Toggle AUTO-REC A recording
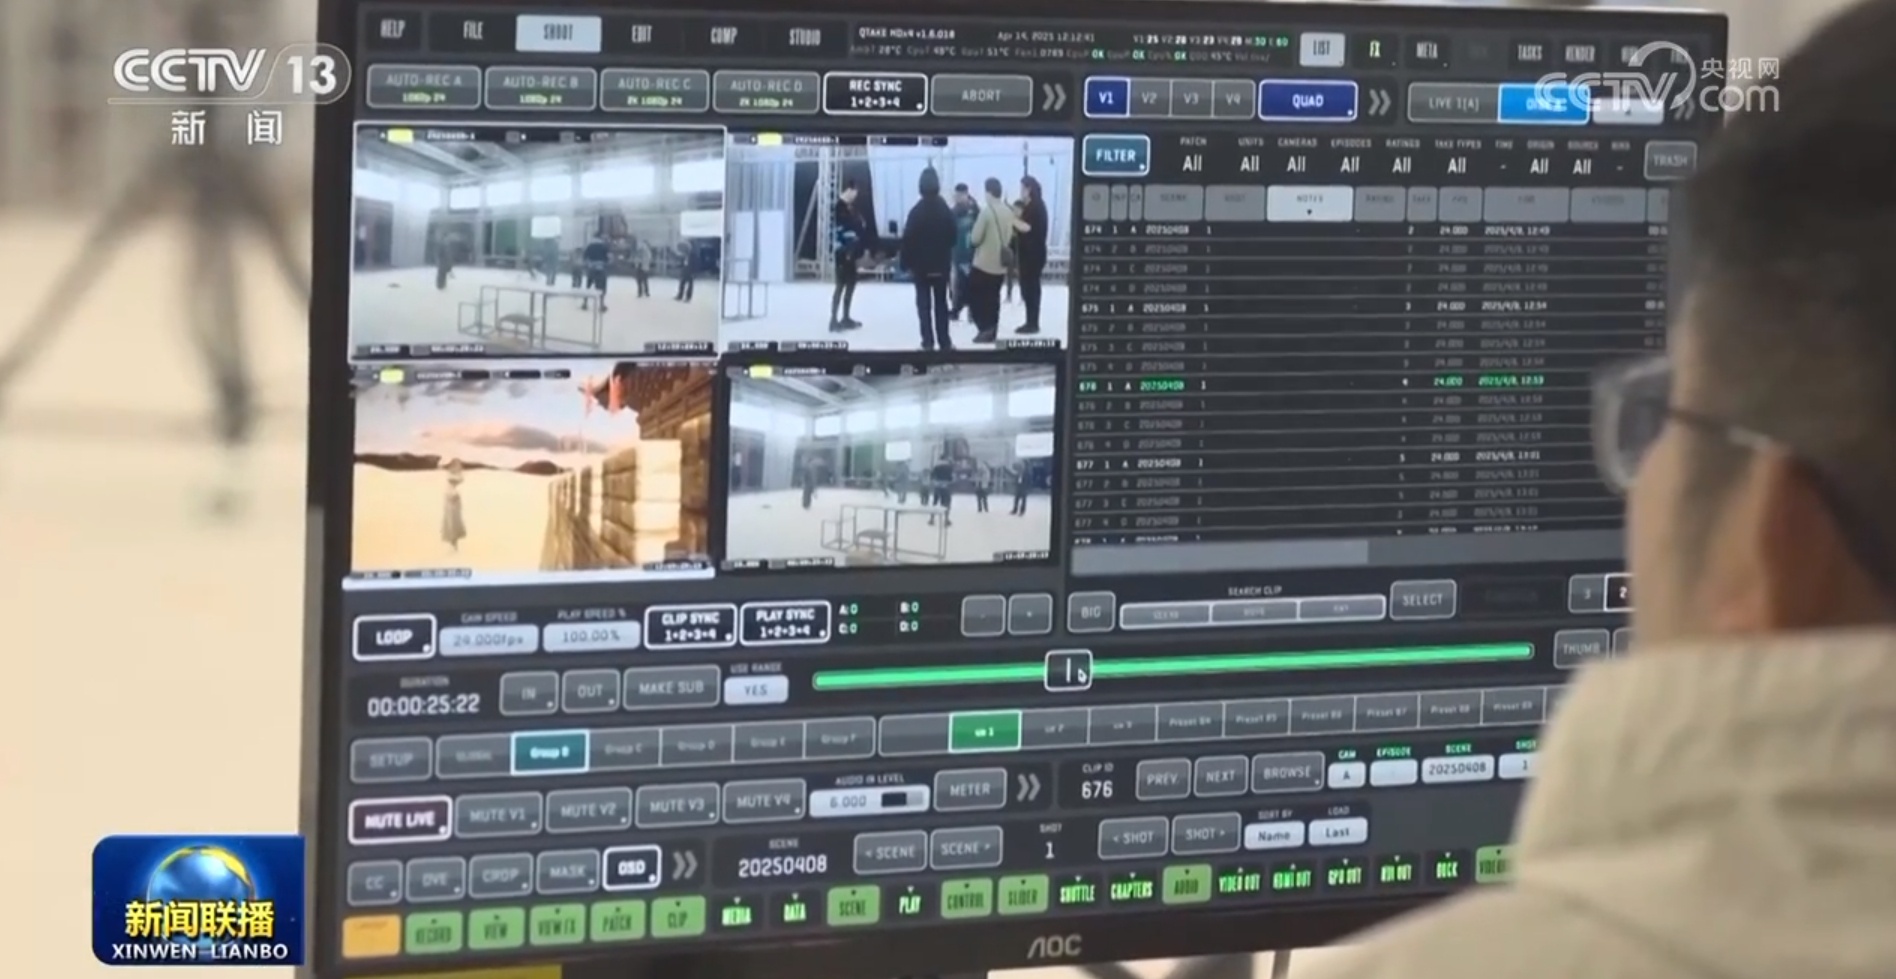The image size is (1896, 979). 423,88
